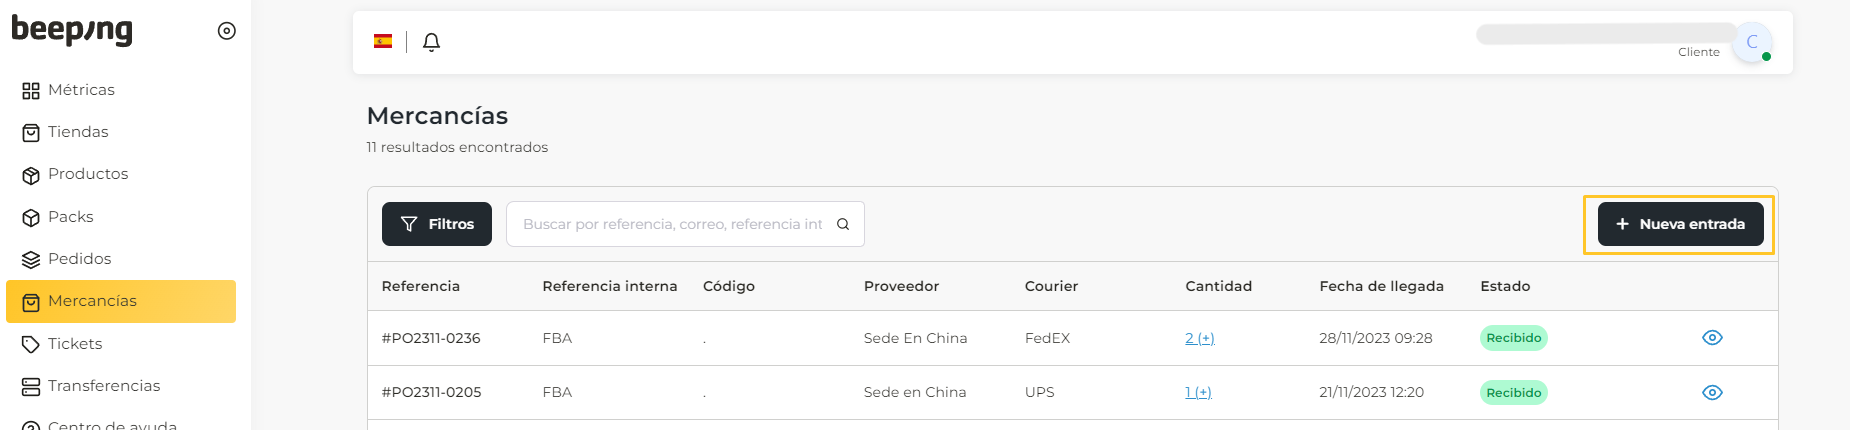This screenshot has width=1850, height=430.
Task: Create a Nueva entrada
Action: point(1680,224)
